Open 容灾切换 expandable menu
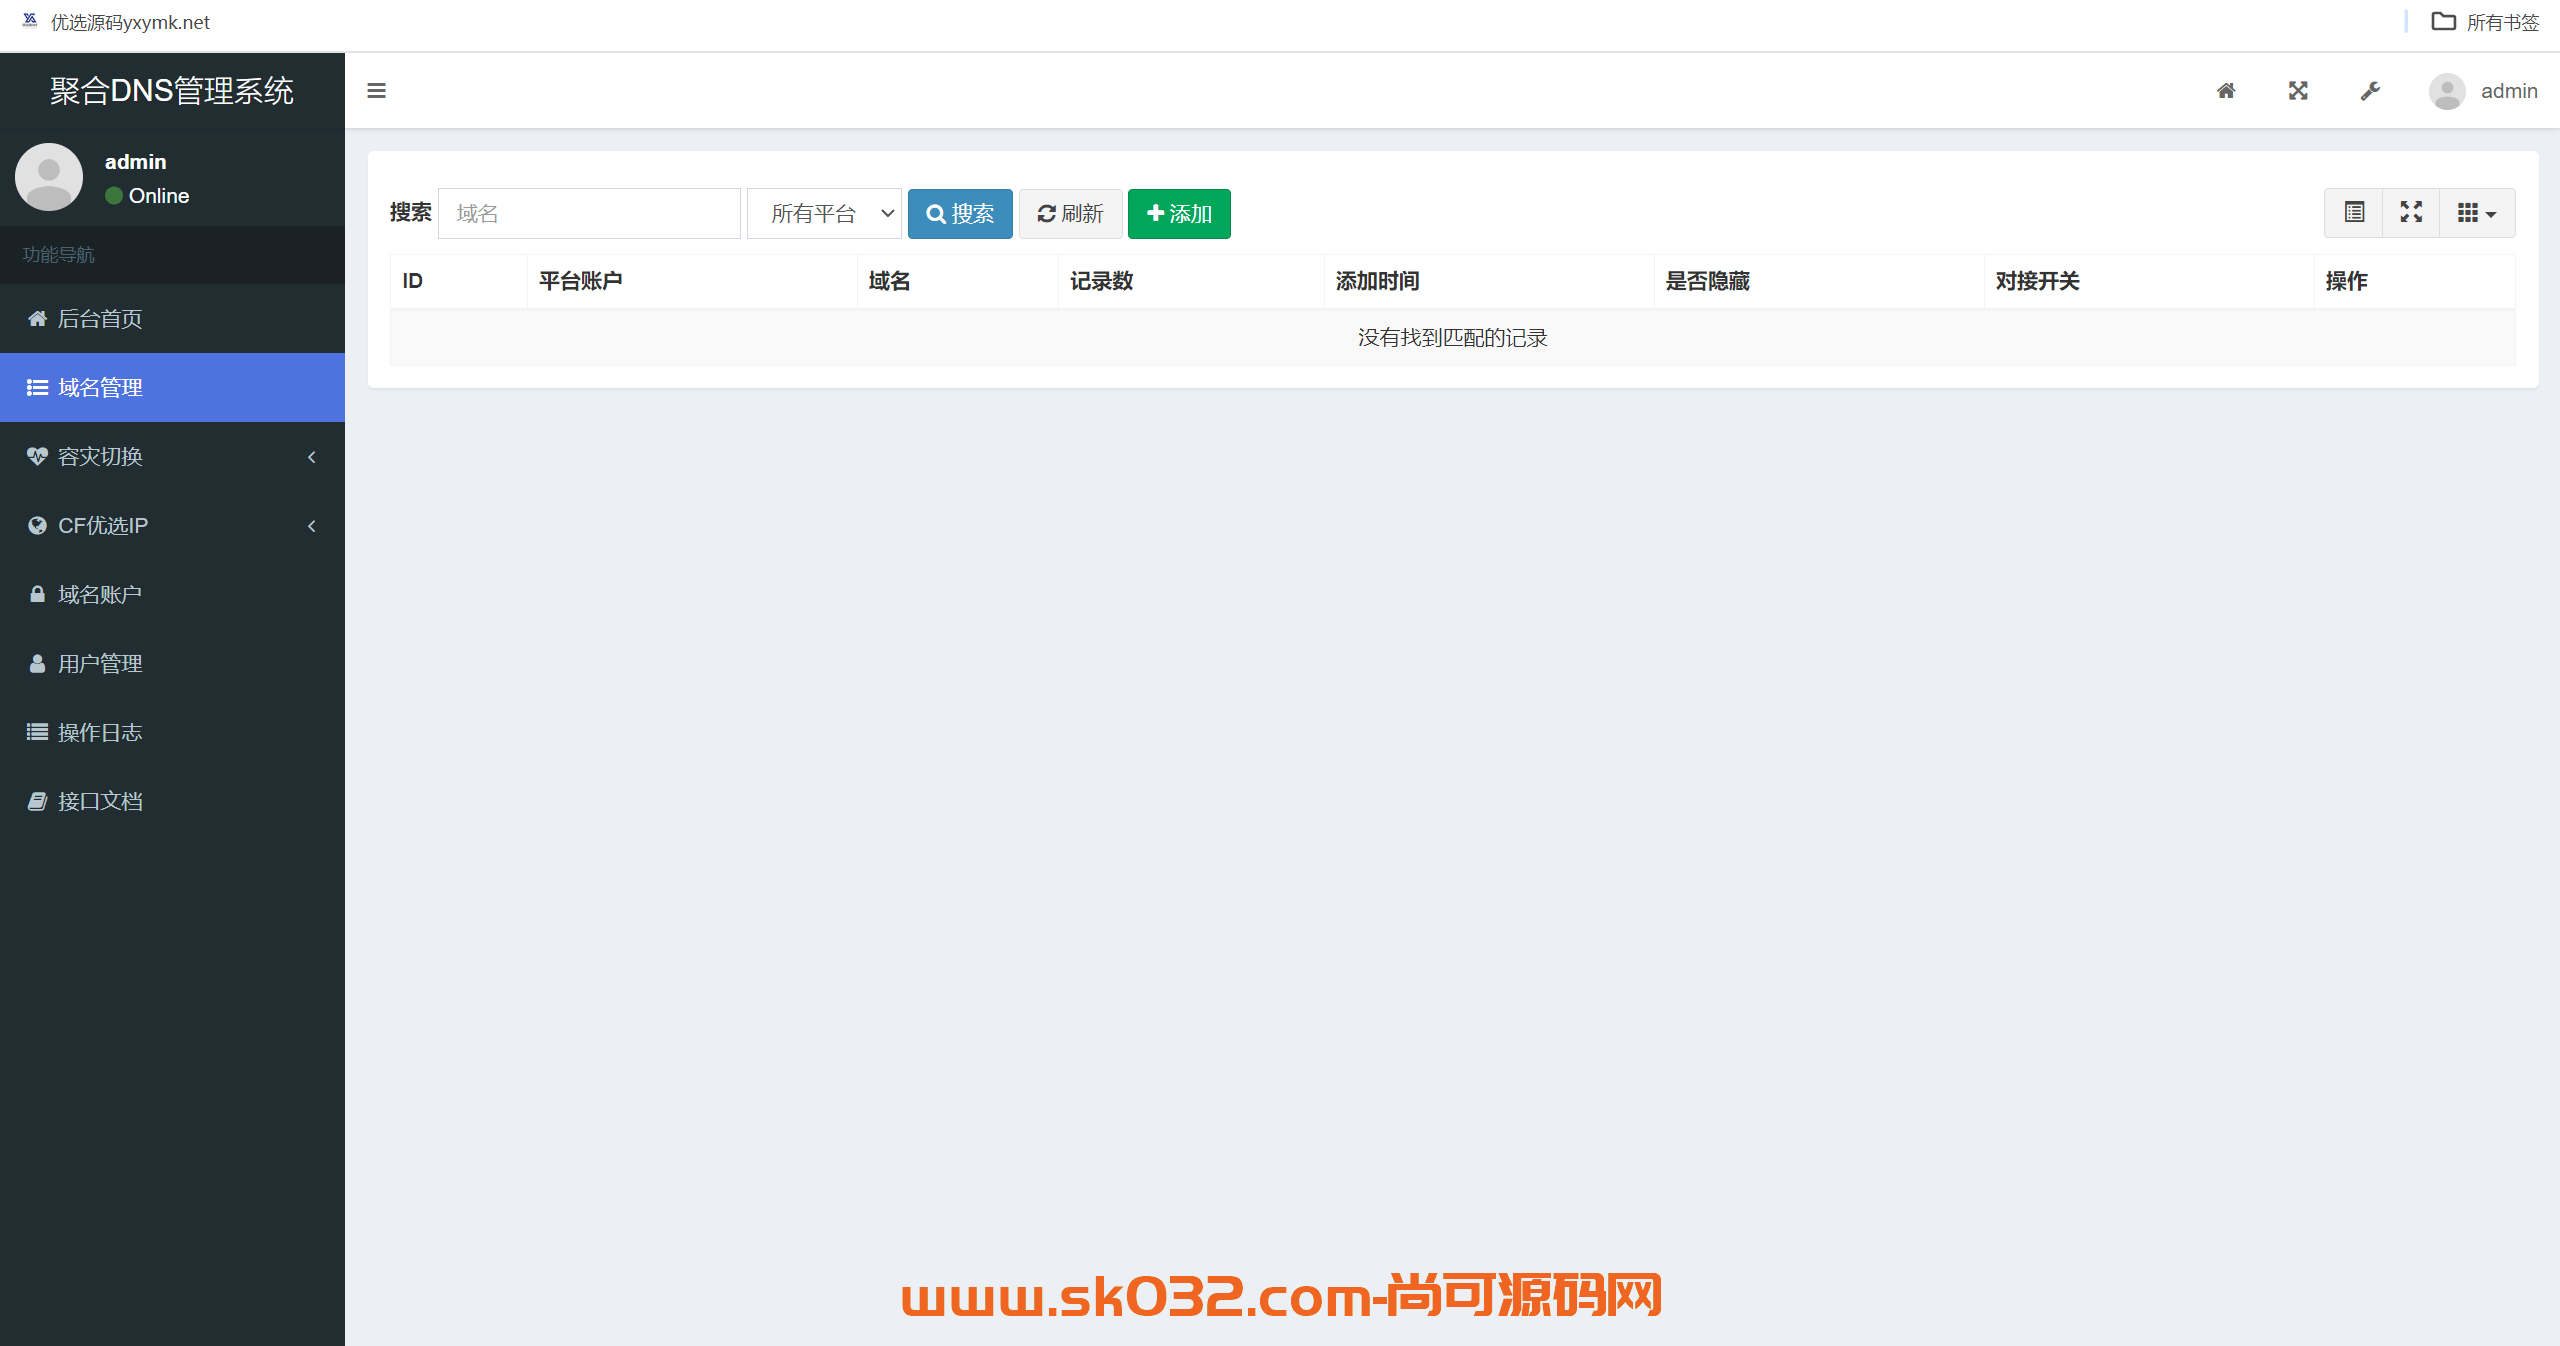Viewport: 2560px width, 1346px height. 171,455
